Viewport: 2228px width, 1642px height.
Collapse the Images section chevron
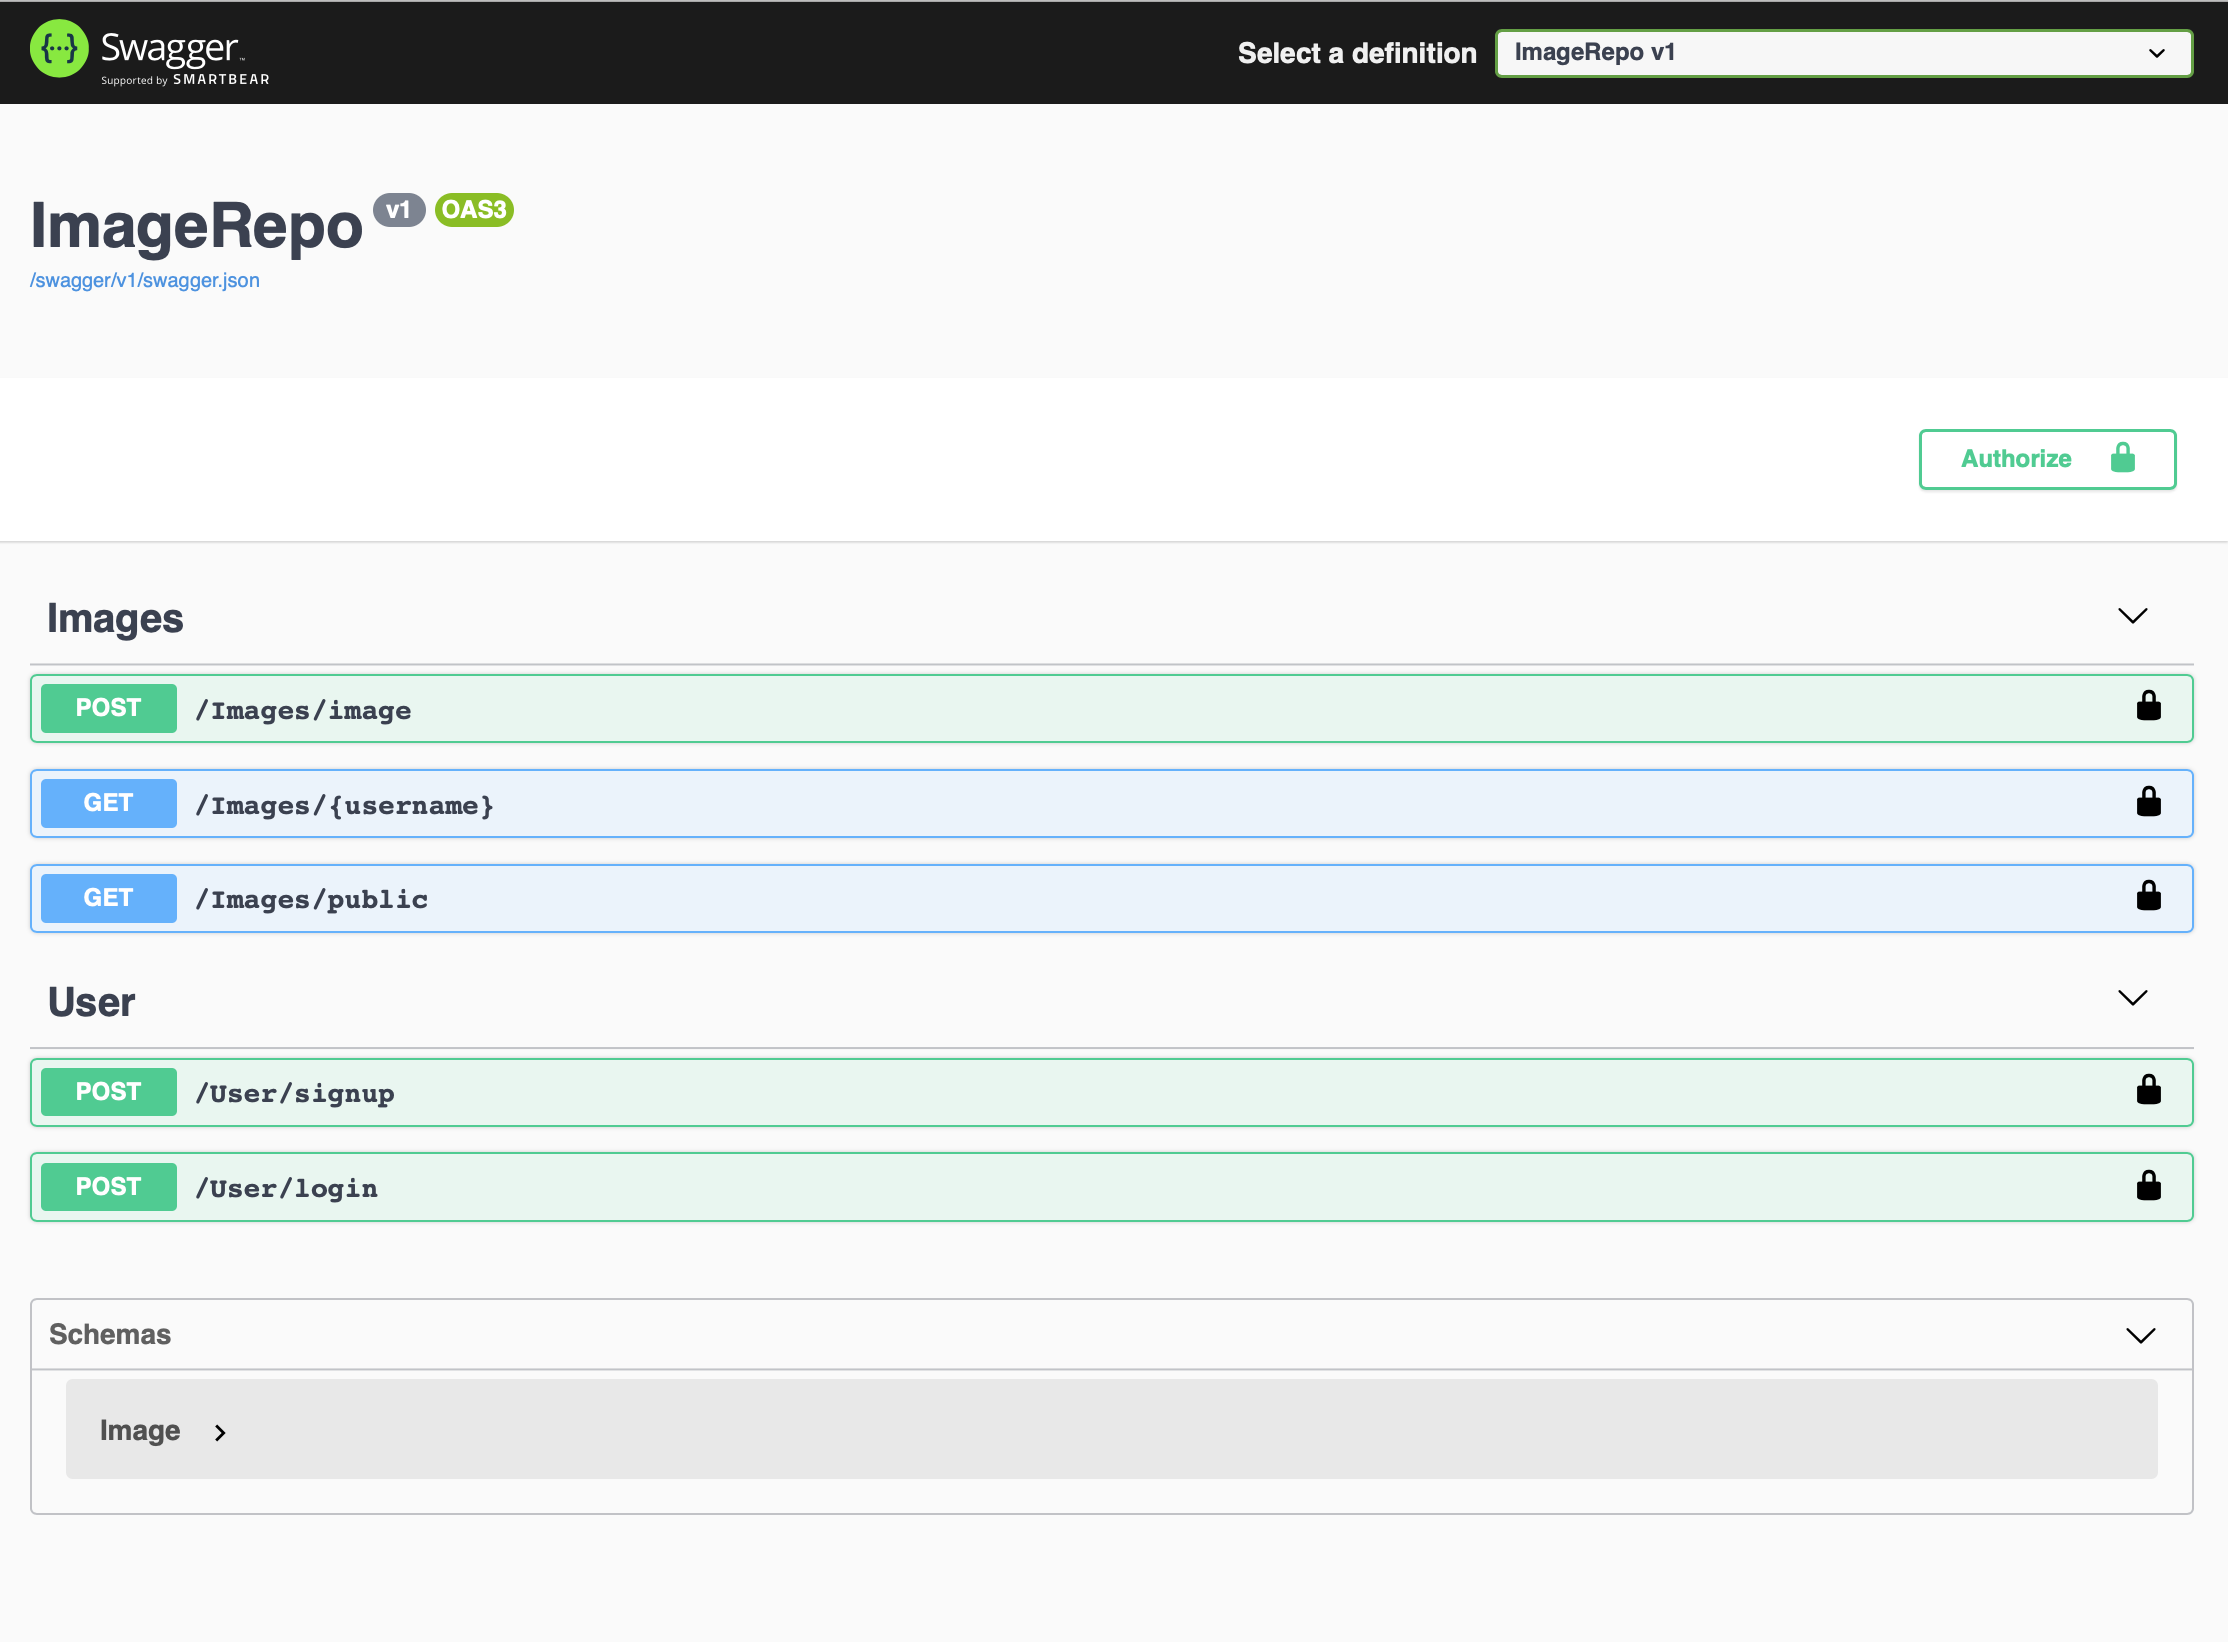pos(2132,616)
